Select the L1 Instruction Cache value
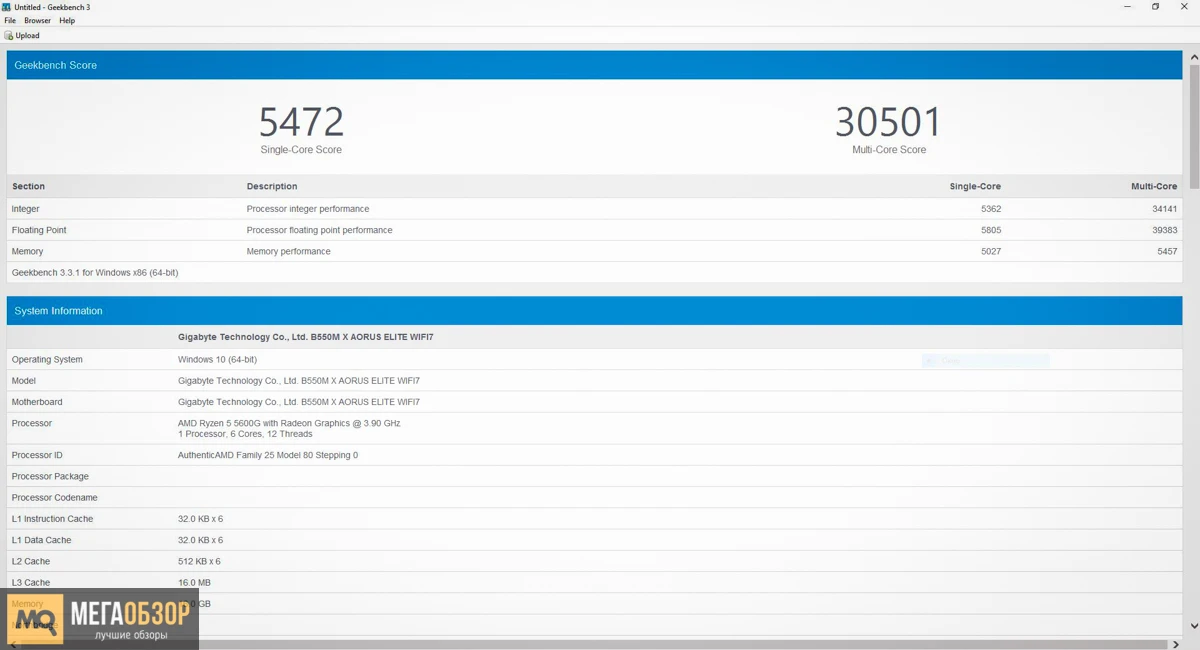1200x650 pixels. [200, 519]
